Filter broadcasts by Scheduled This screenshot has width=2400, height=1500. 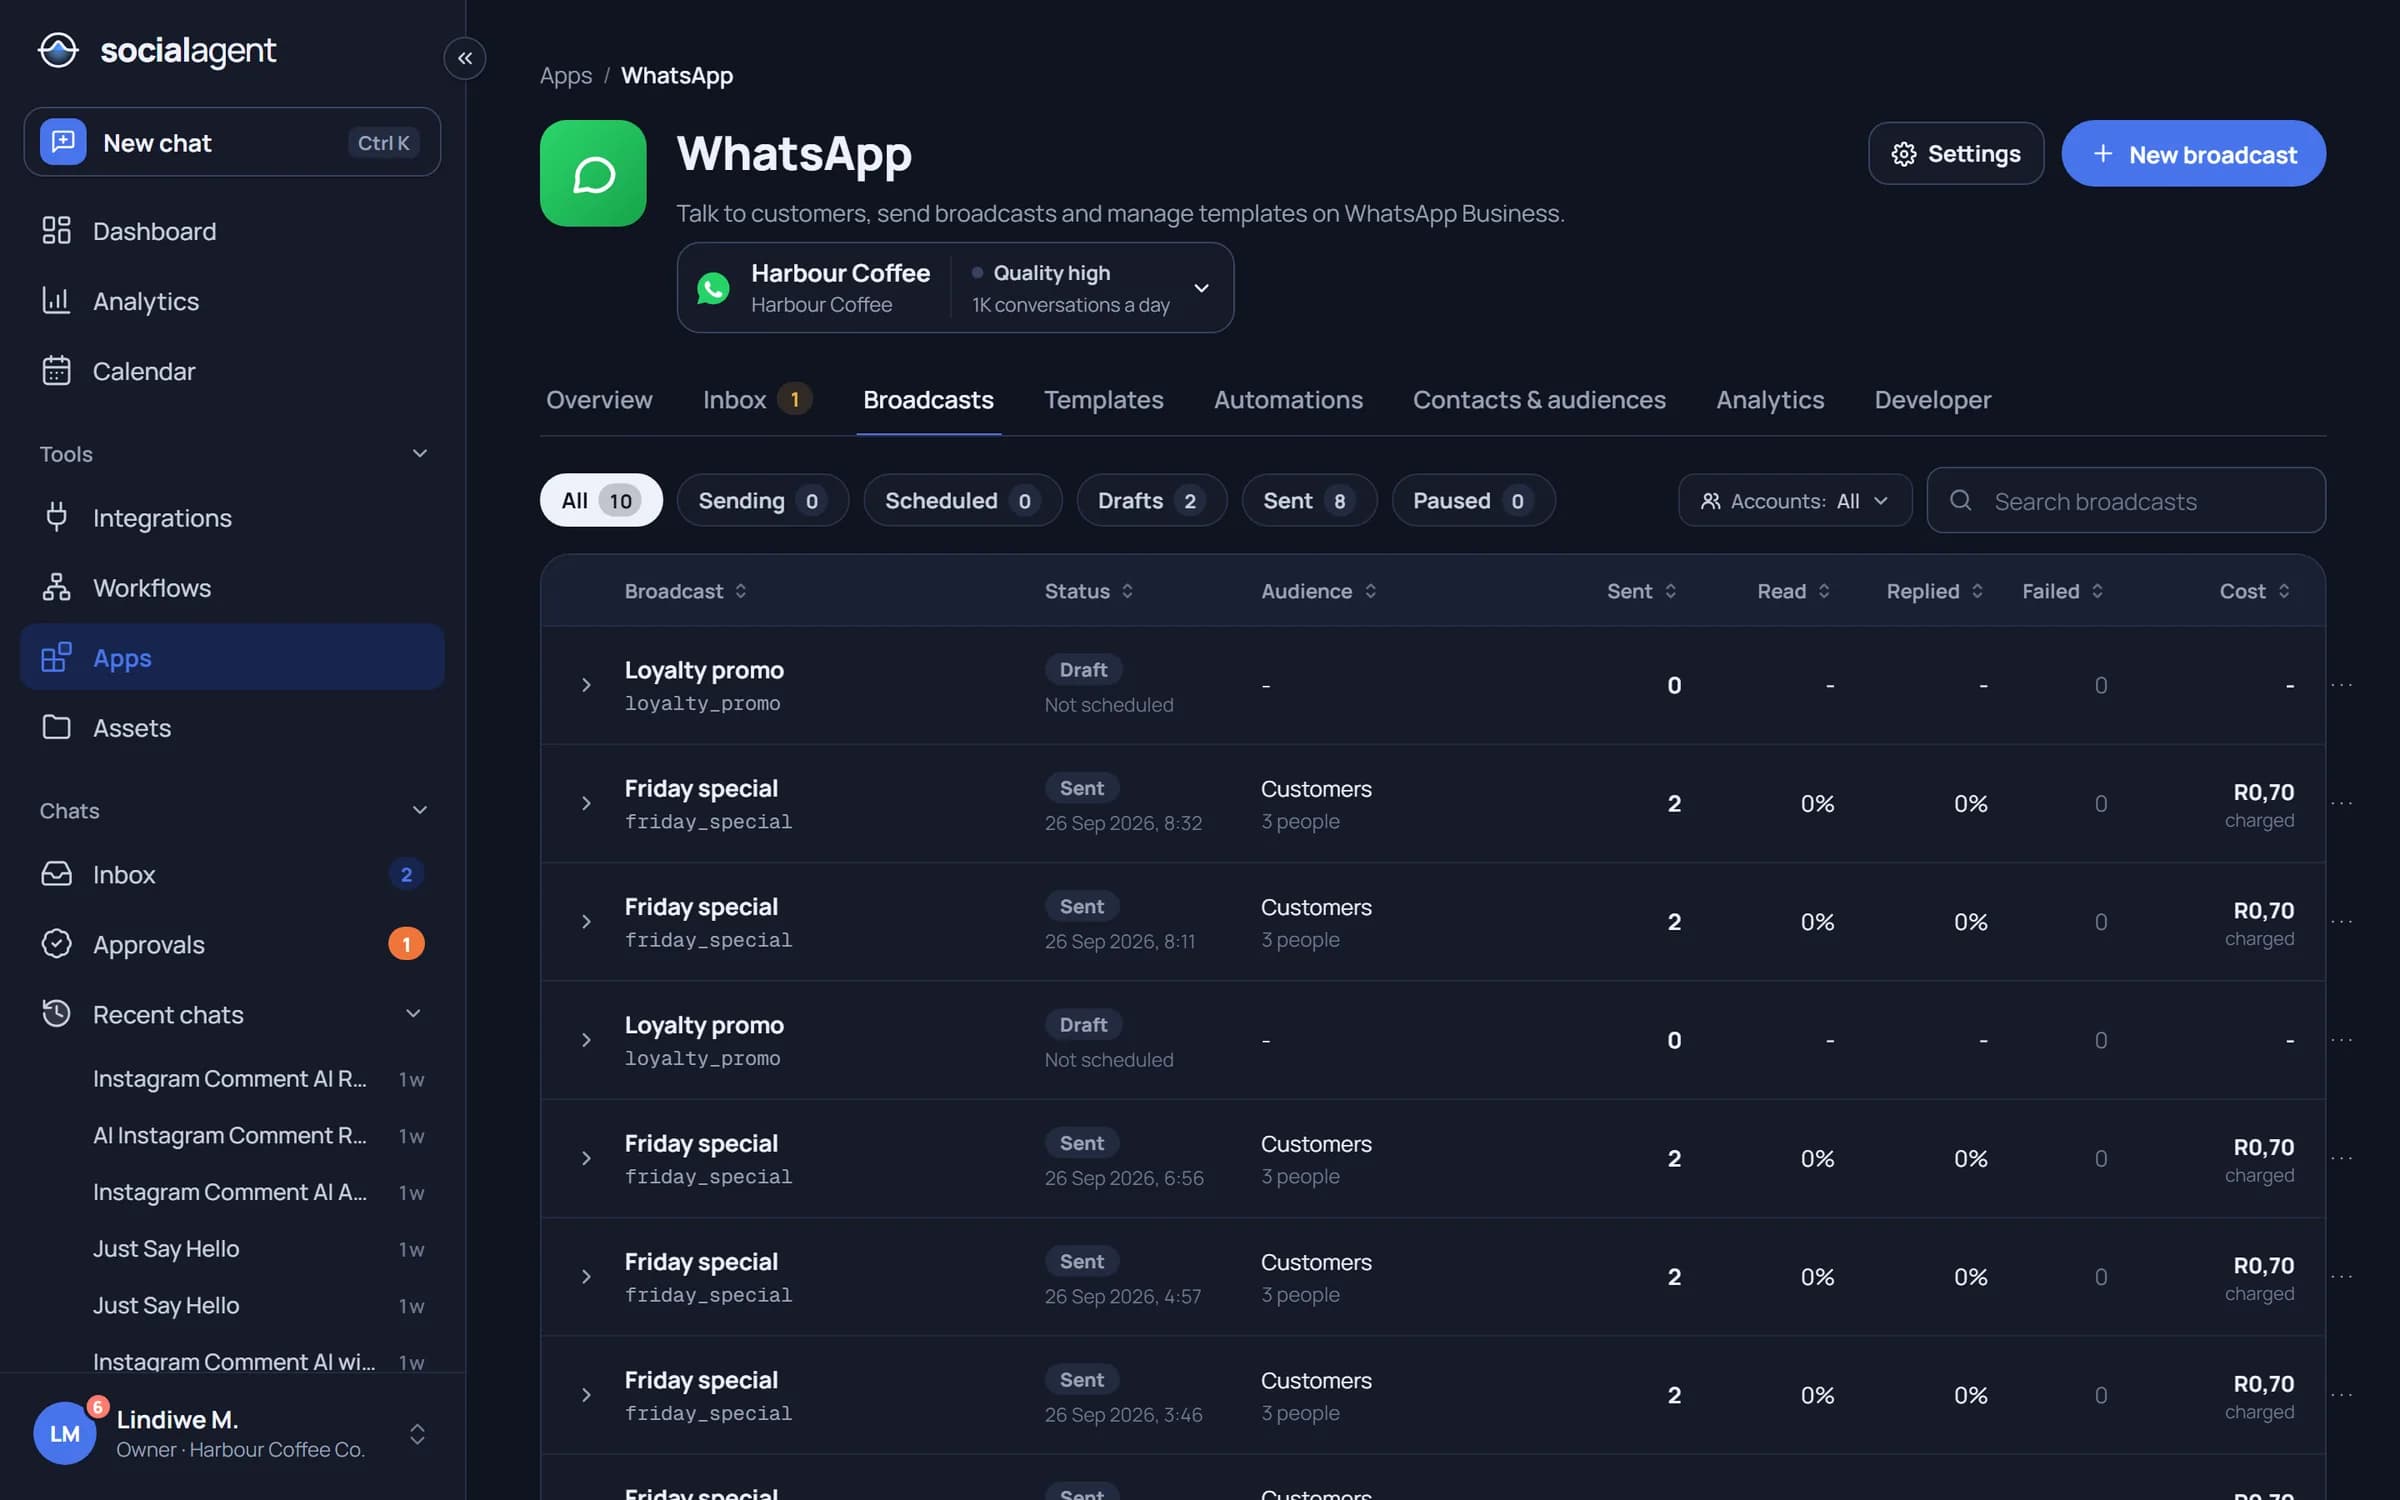coord(962,500)
